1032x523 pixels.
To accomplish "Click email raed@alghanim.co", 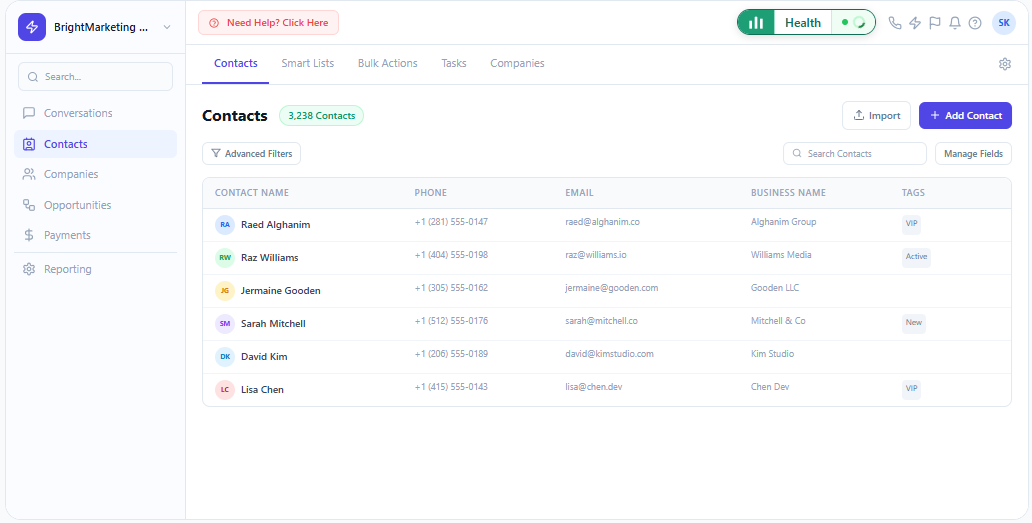I will coord(602,222).
